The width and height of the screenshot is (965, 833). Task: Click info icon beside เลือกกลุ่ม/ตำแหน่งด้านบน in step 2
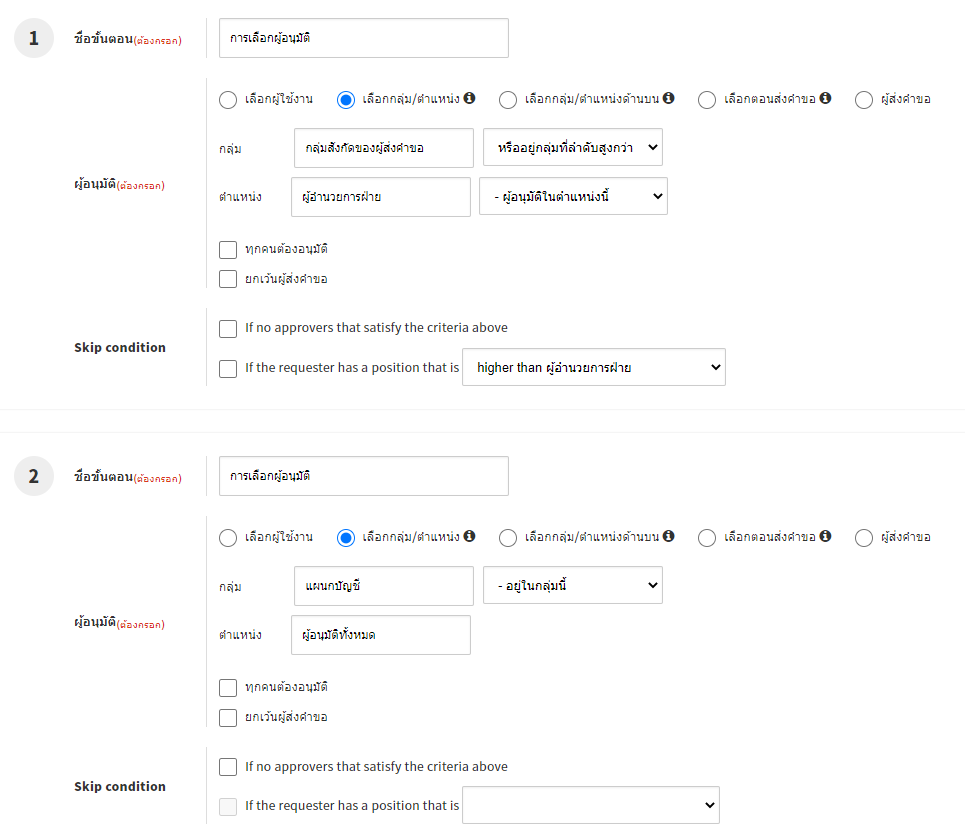tap(668, 536)
